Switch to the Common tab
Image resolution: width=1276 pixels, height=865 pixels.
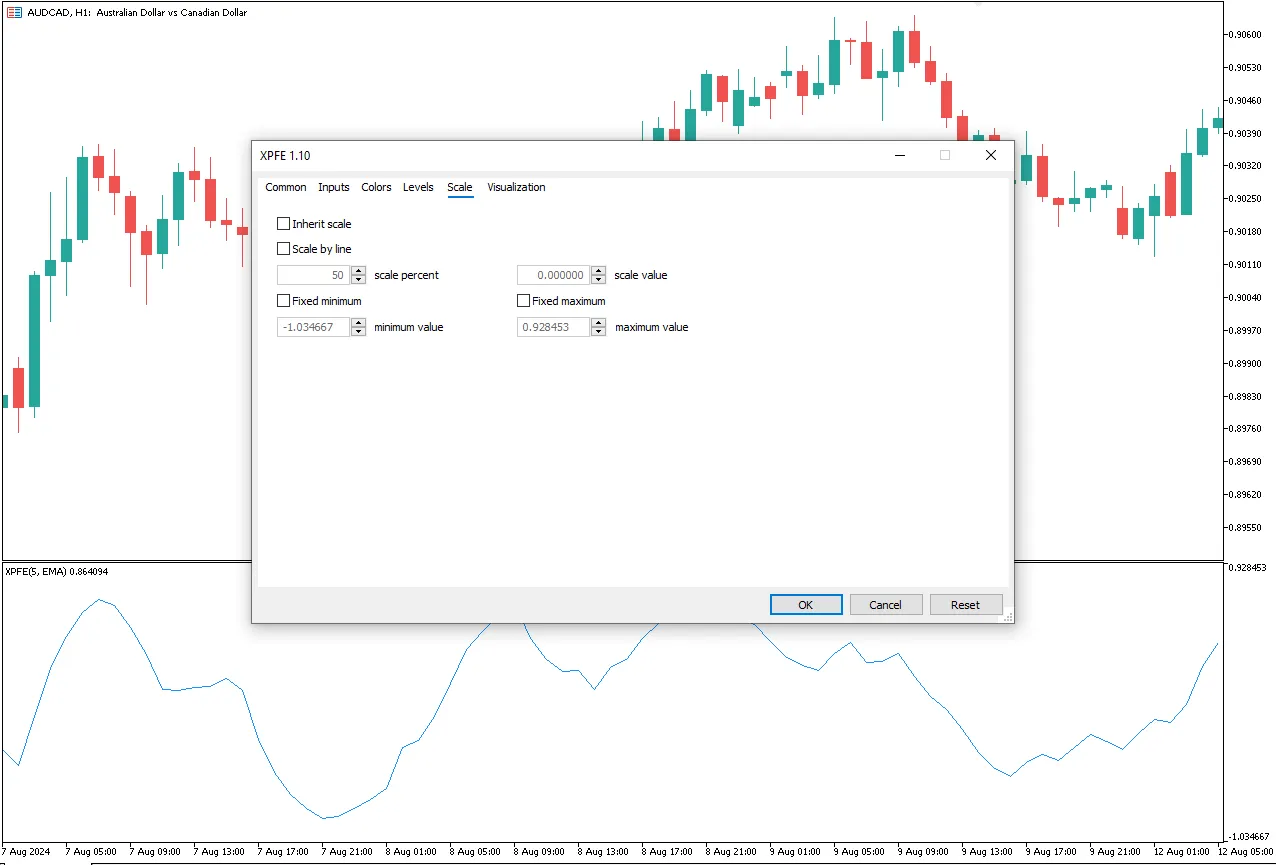point(286,187)
